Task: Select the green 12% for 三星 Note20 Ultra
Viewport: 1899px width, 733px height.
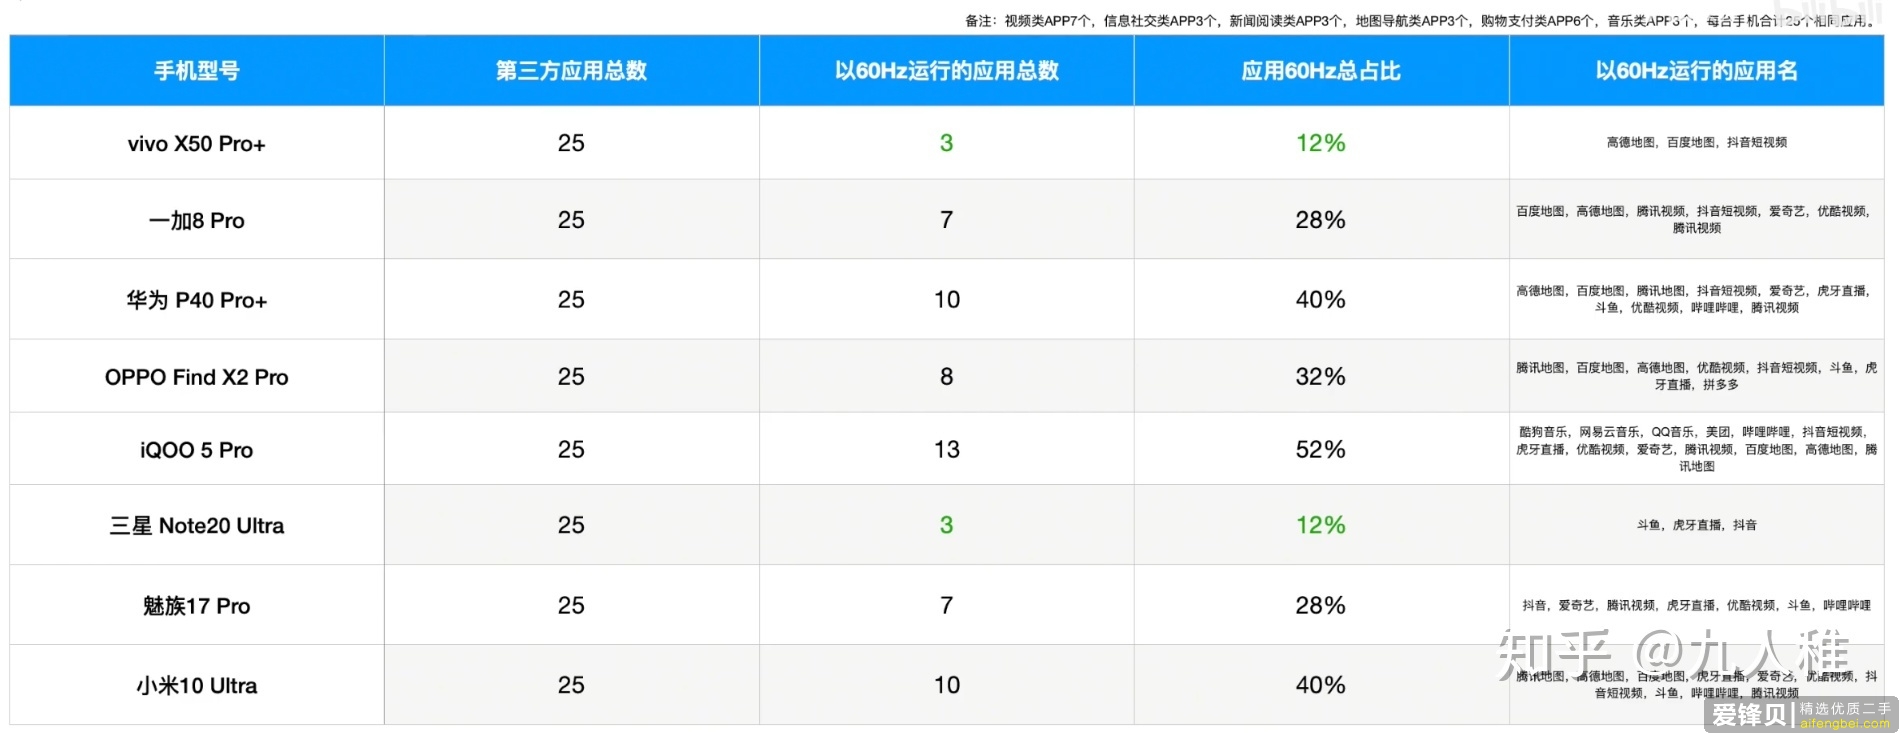Action: pos(1320,525)
